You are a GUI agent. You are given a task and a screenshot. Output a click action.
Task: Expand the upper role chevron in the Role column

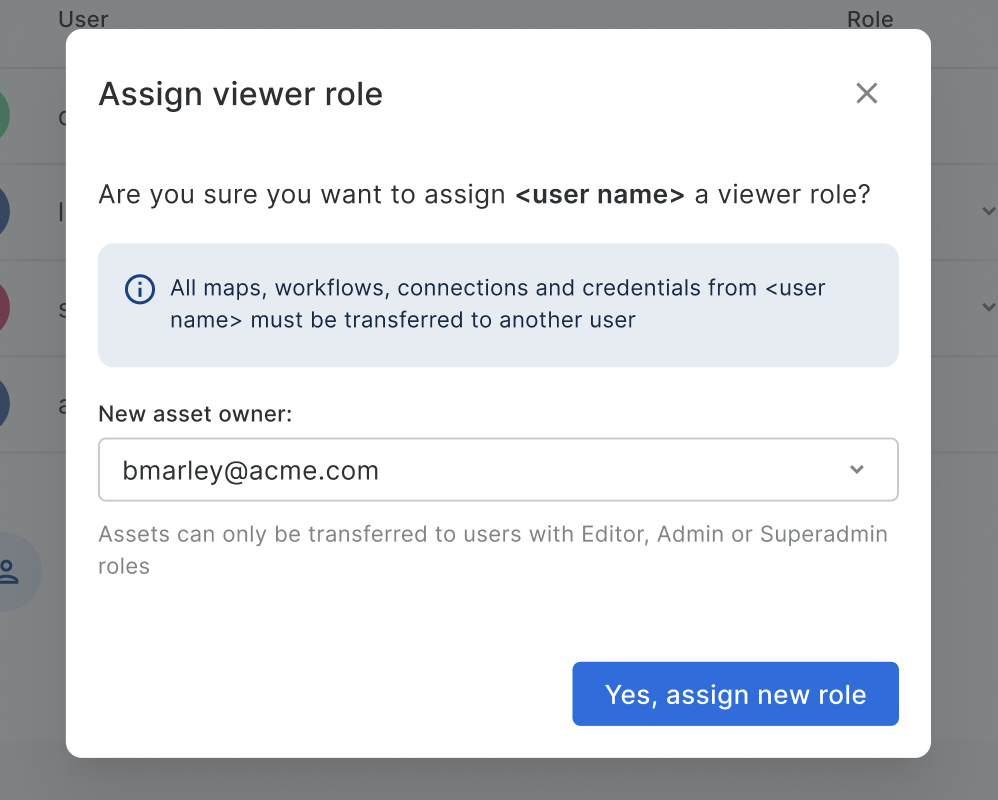click(988, 211)
